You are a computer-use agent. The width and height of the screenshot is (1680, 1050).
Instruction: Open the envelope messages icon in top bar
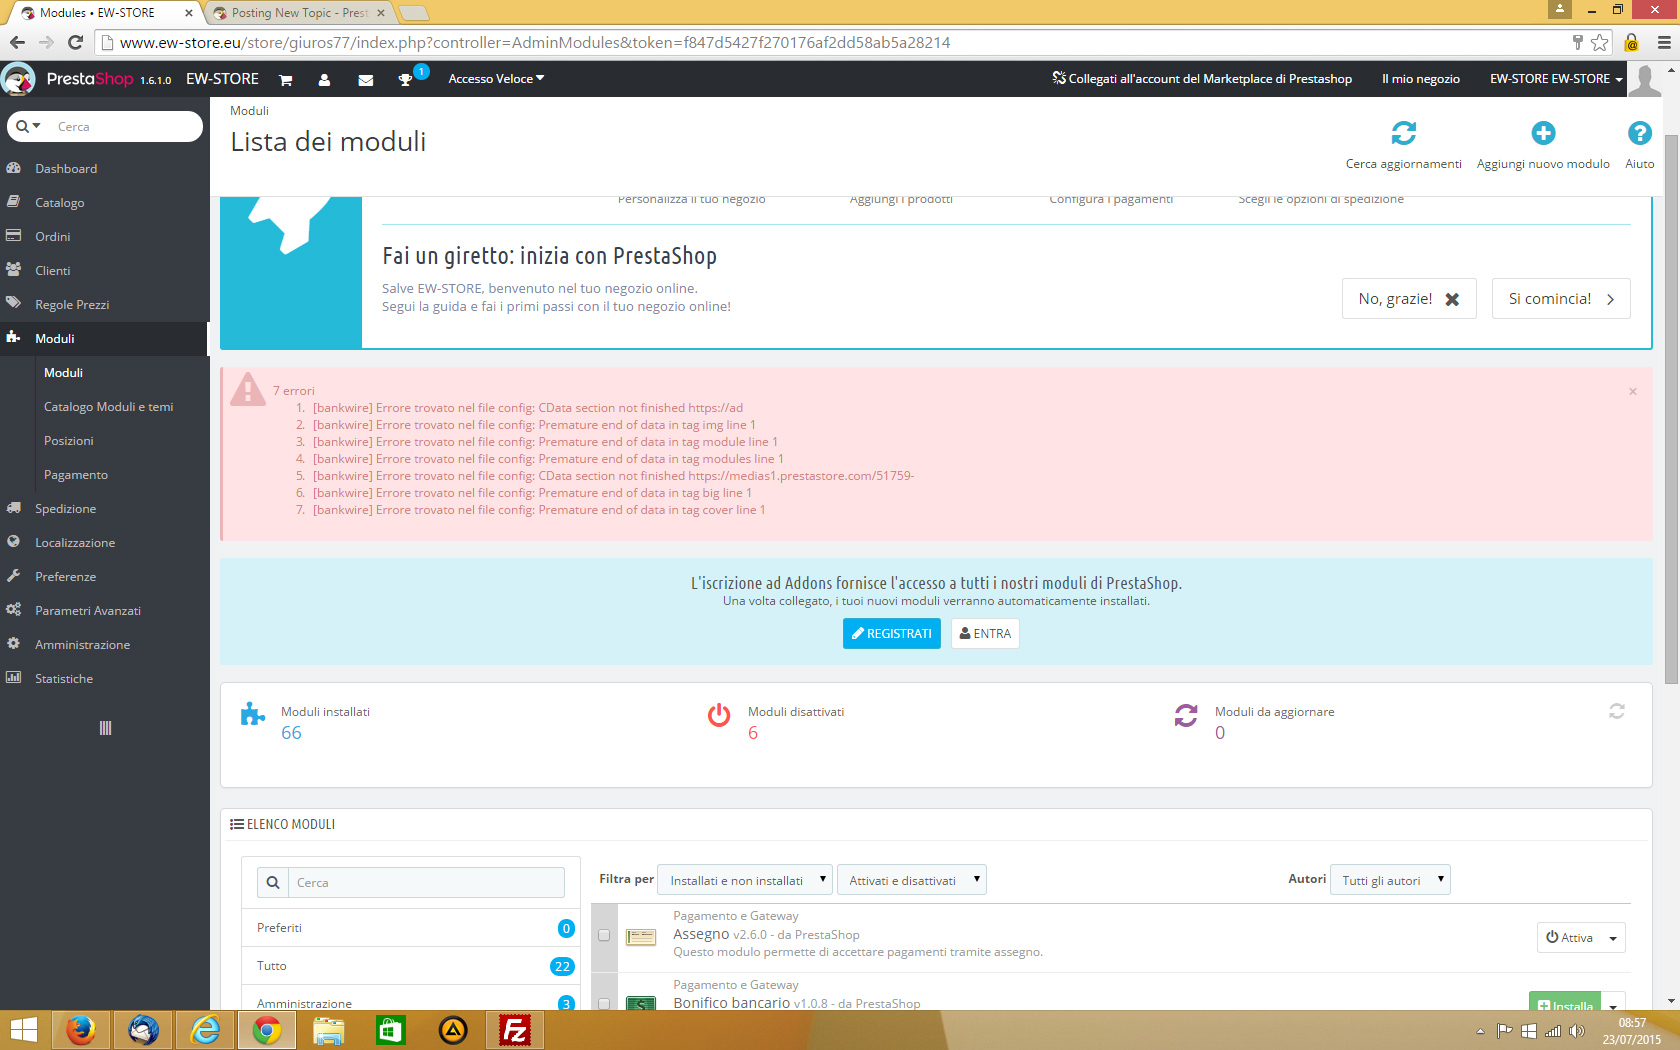366,80
